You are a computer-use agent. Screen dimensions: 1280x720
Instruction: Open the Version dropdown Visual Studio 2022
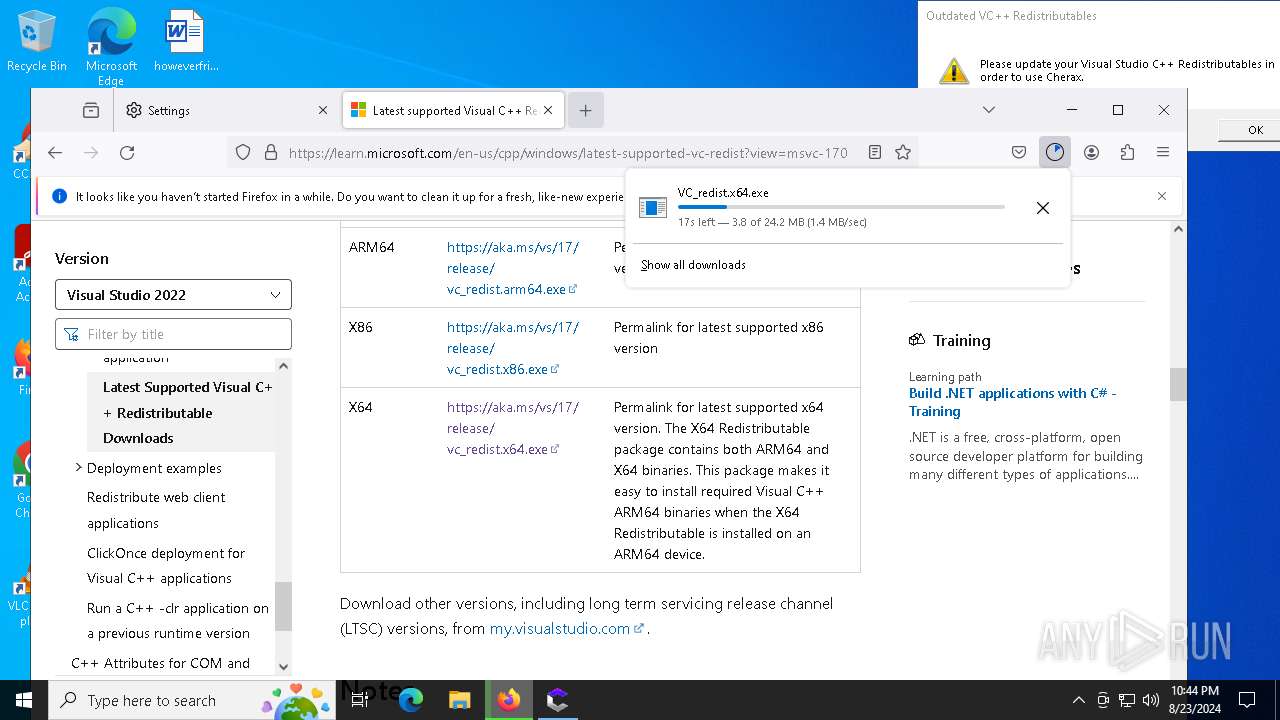pos(174,295)
